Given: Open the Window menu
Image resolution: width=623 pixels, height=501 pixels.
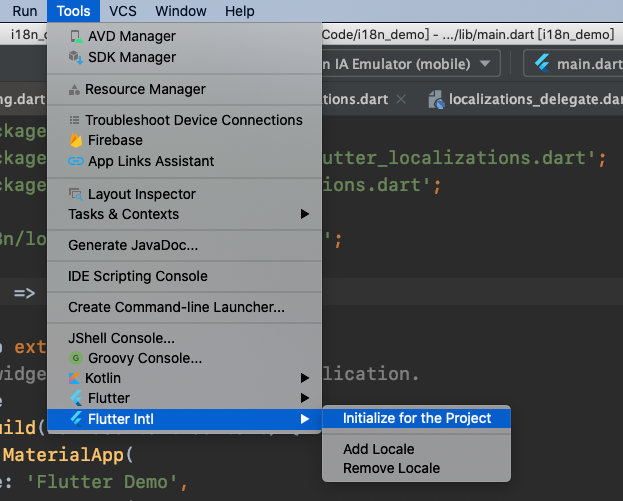Looking at the screenshot, I should pyautogui.click(x=182, y=11).
